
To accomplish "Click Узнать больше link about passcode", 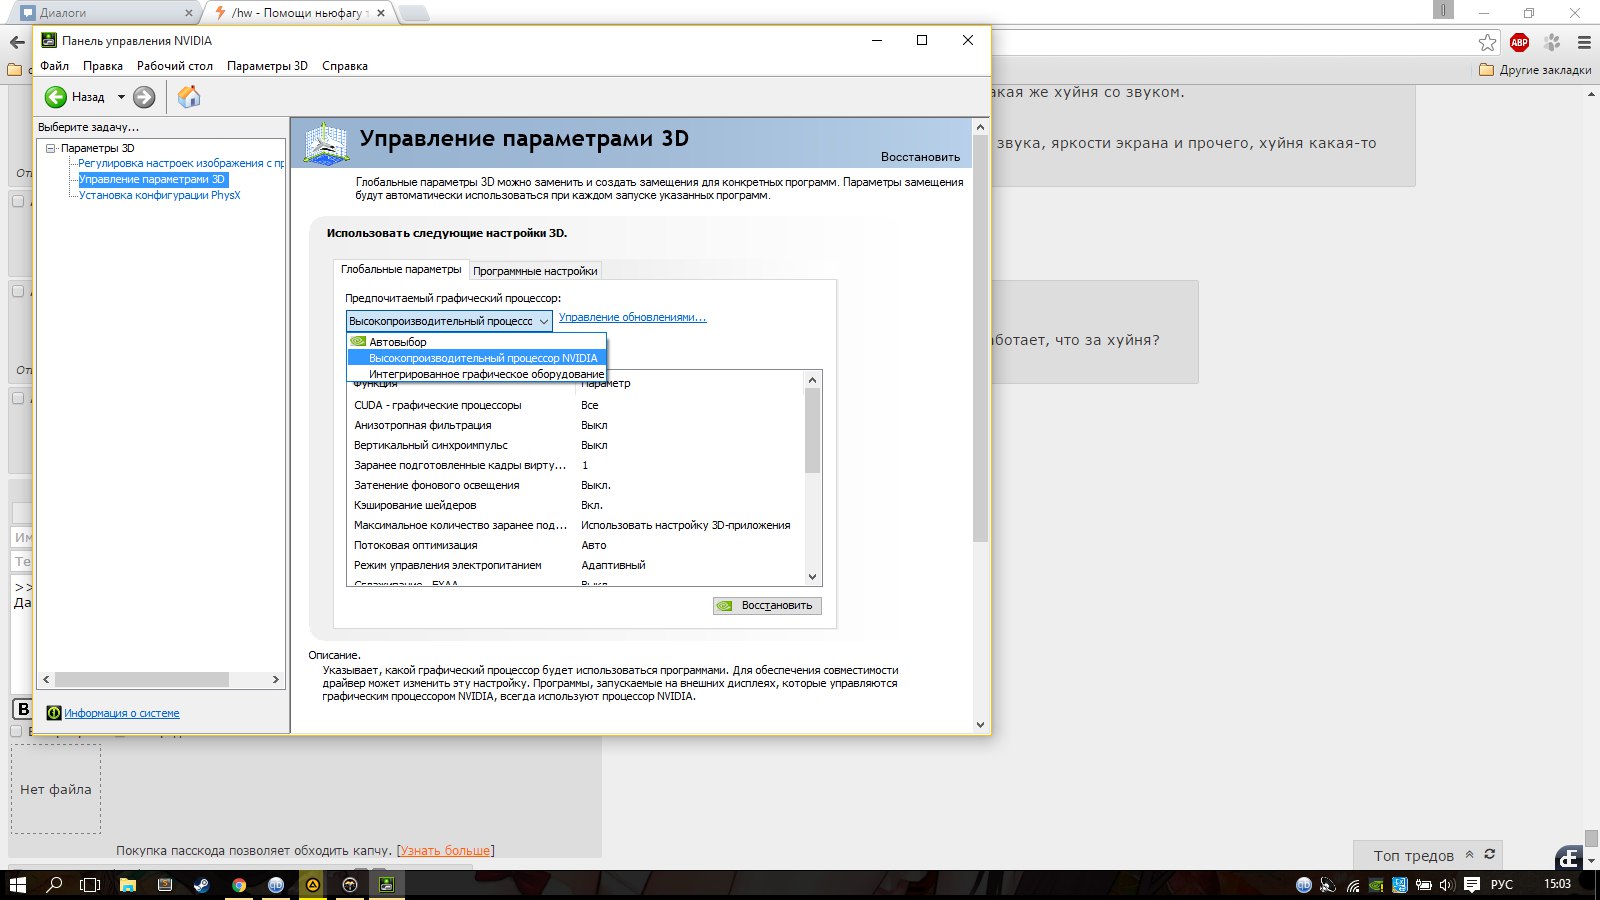I will pos(445,851).
